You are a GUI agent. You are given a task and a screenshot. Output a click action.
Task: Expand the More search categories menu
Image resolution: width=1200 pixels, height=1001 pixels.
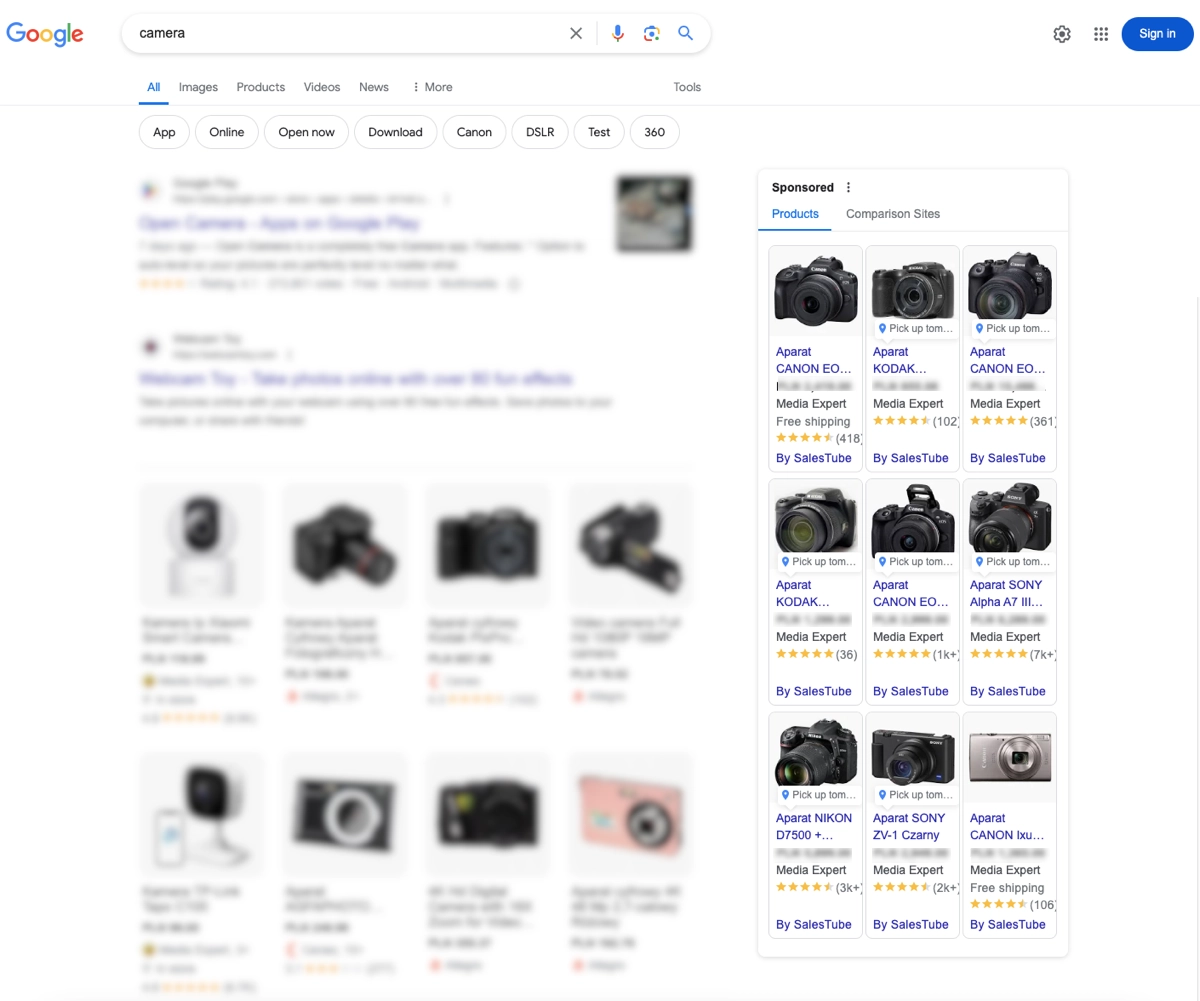point(431,87)
